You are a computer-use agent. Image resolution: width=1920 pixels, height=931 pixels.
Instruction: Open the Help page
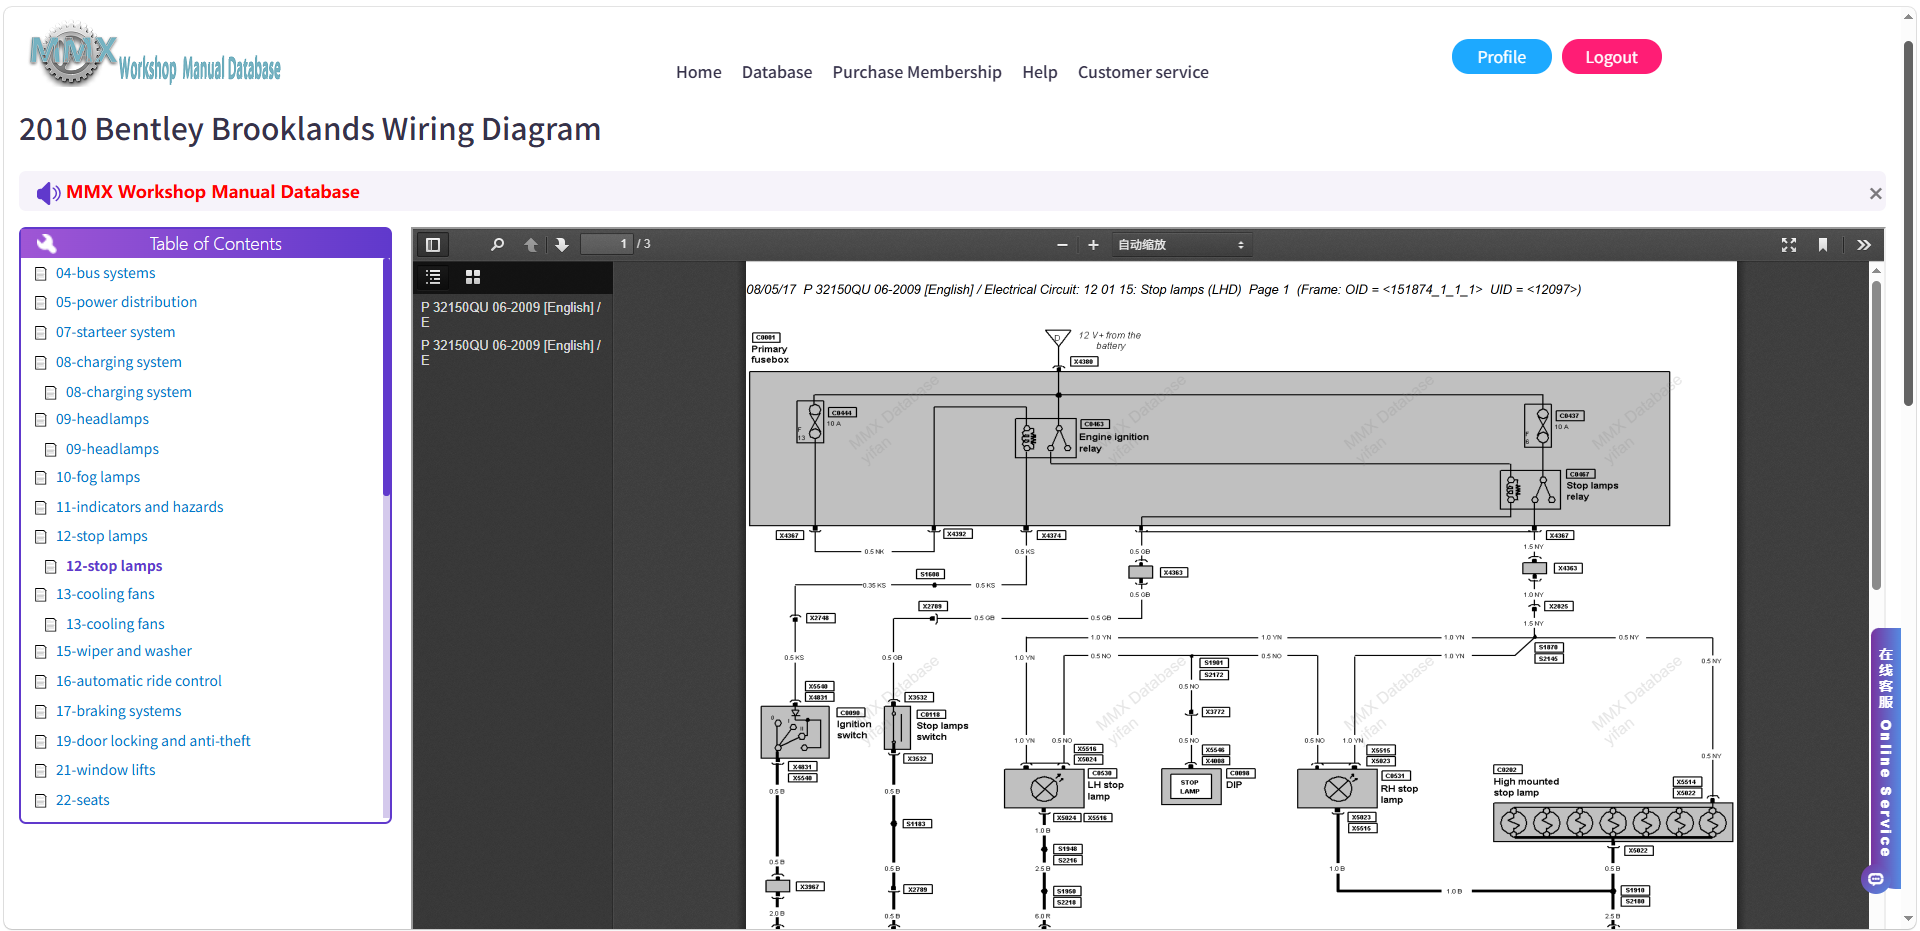pos(1040,72)
